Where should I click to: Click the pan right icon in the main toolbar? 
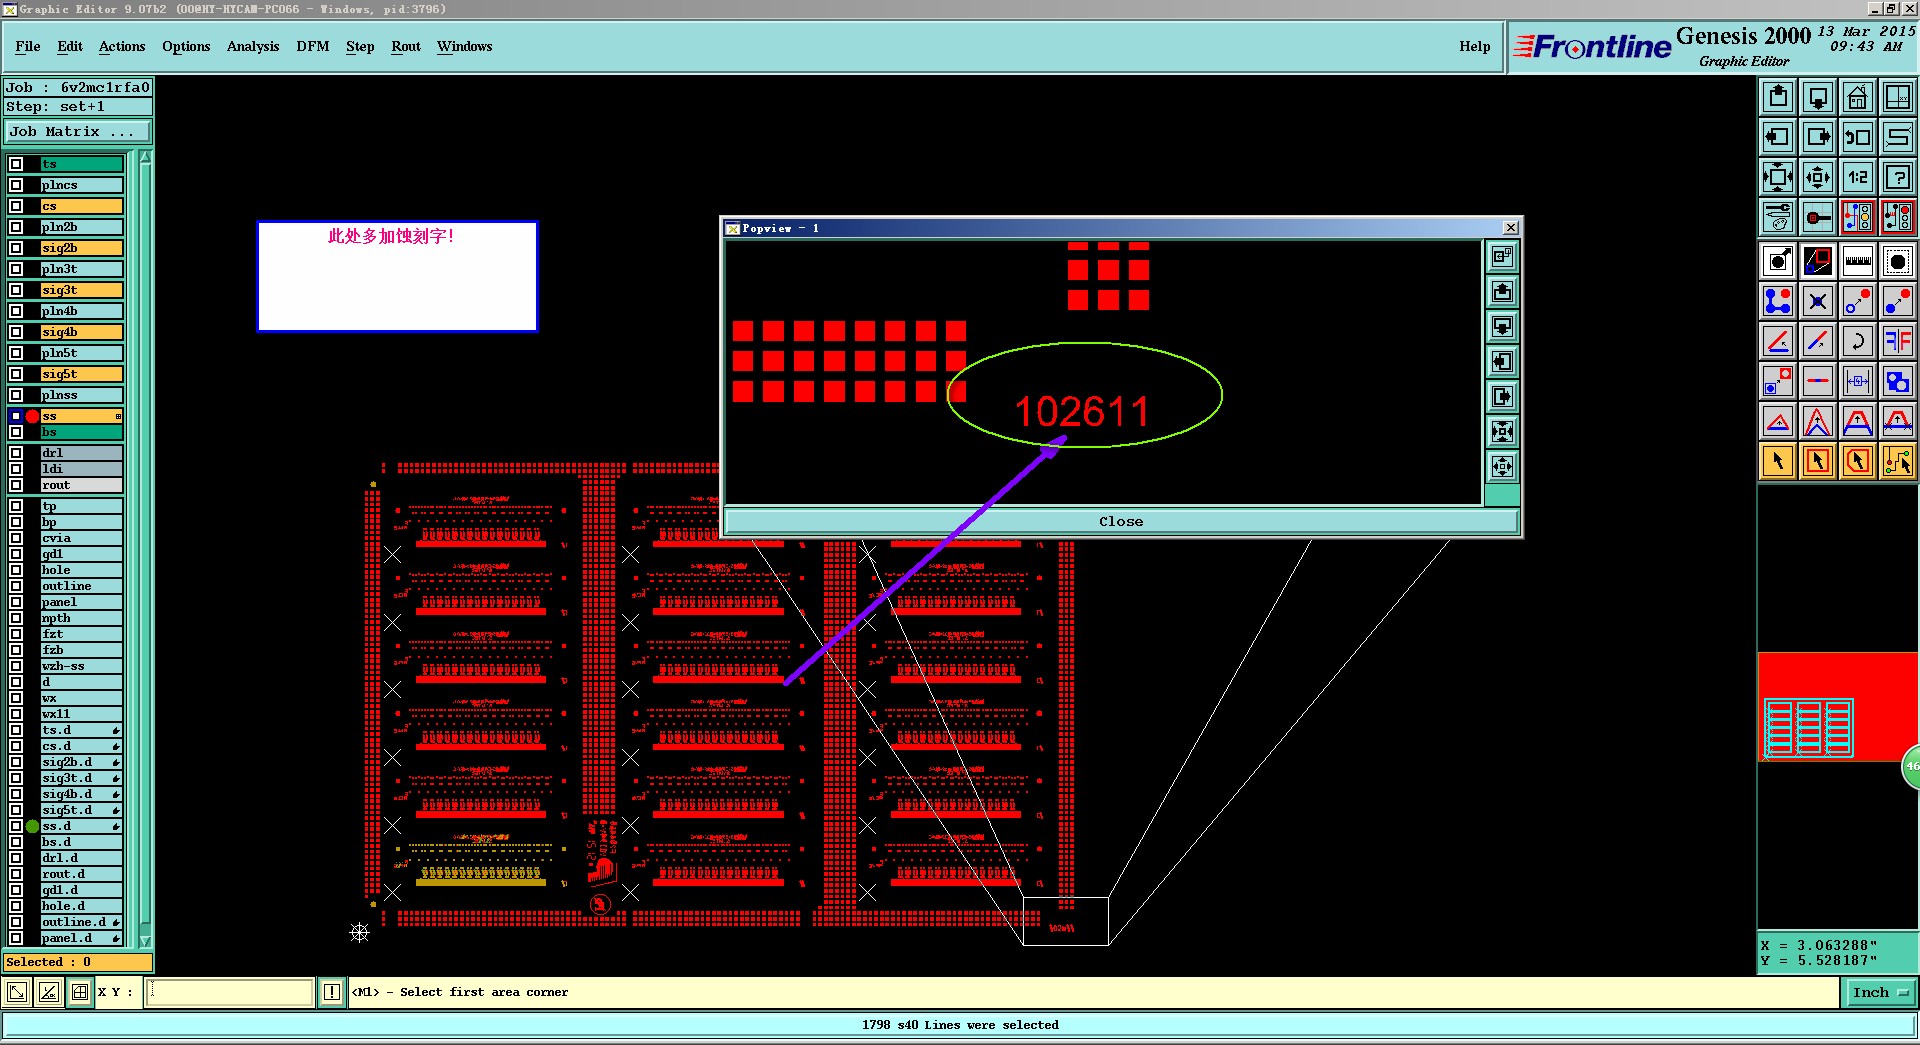[1818, 137]
